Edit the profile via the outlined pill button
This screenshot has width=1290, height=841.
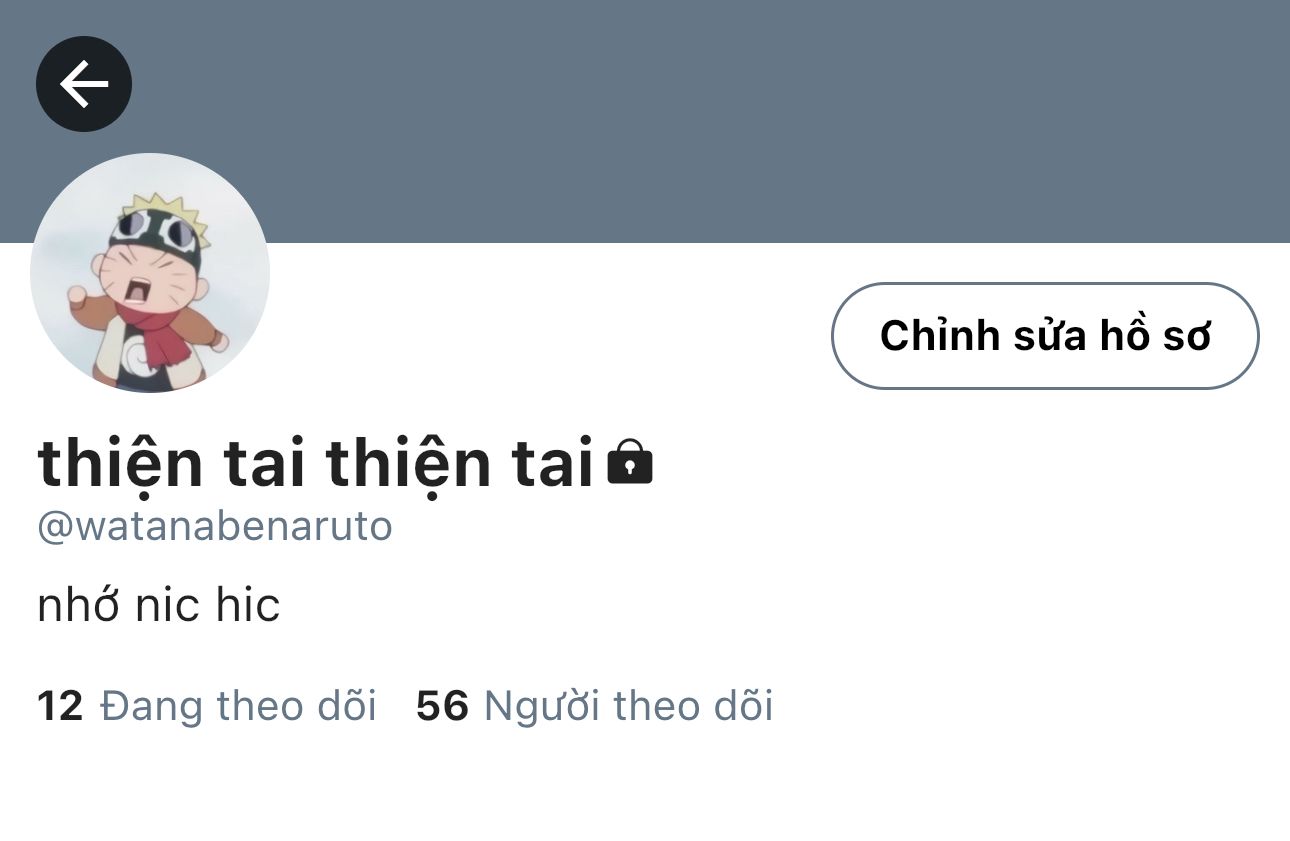(1045, 336)
